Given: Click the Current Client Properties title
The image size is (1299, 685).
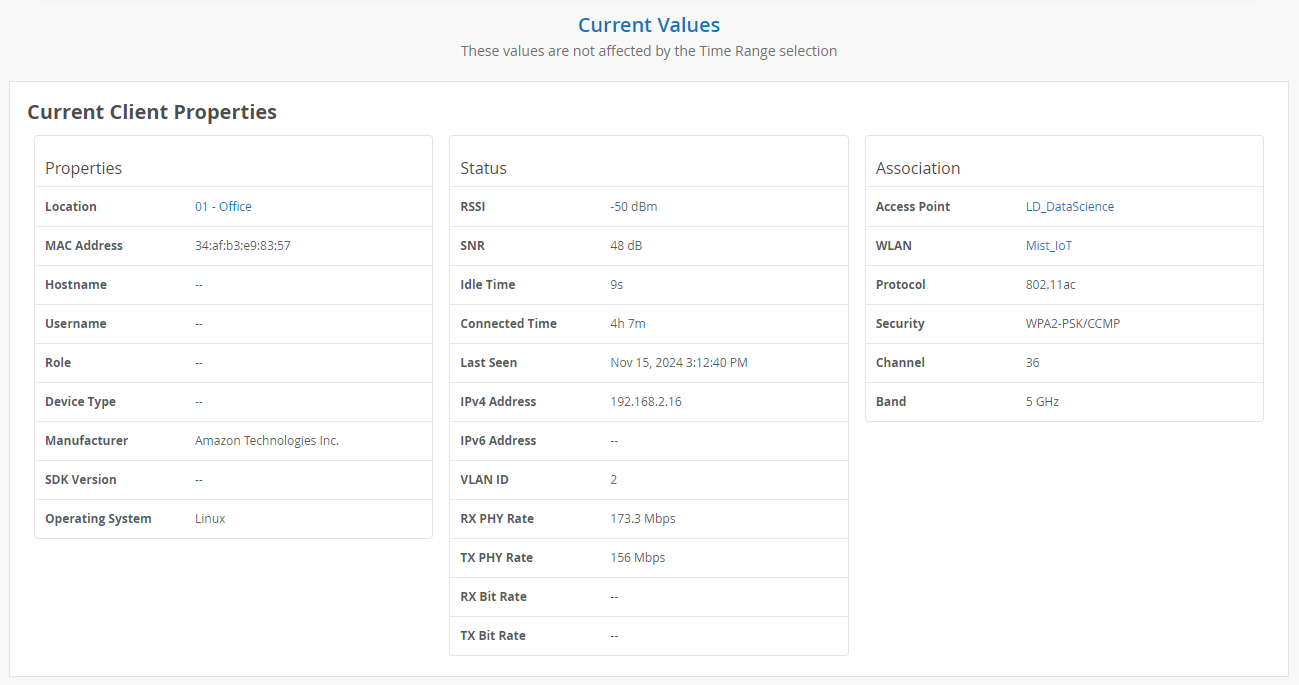Looking at the screenshot, I should pos(152,112).
